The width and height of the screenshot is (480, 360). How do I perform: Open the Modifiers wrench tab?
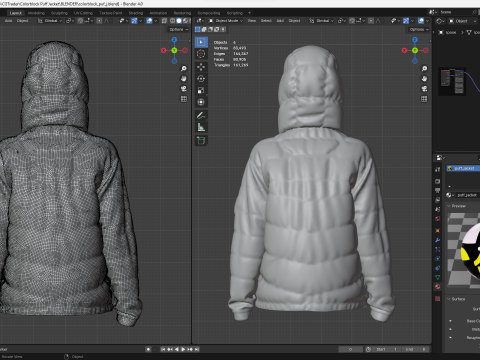tap(438, 240)
